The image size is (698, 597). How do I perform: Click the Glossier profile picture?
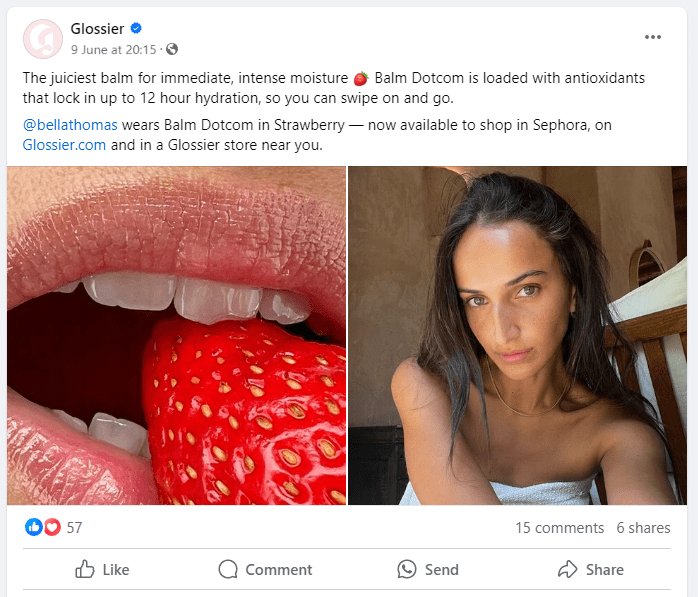point(42,38)
